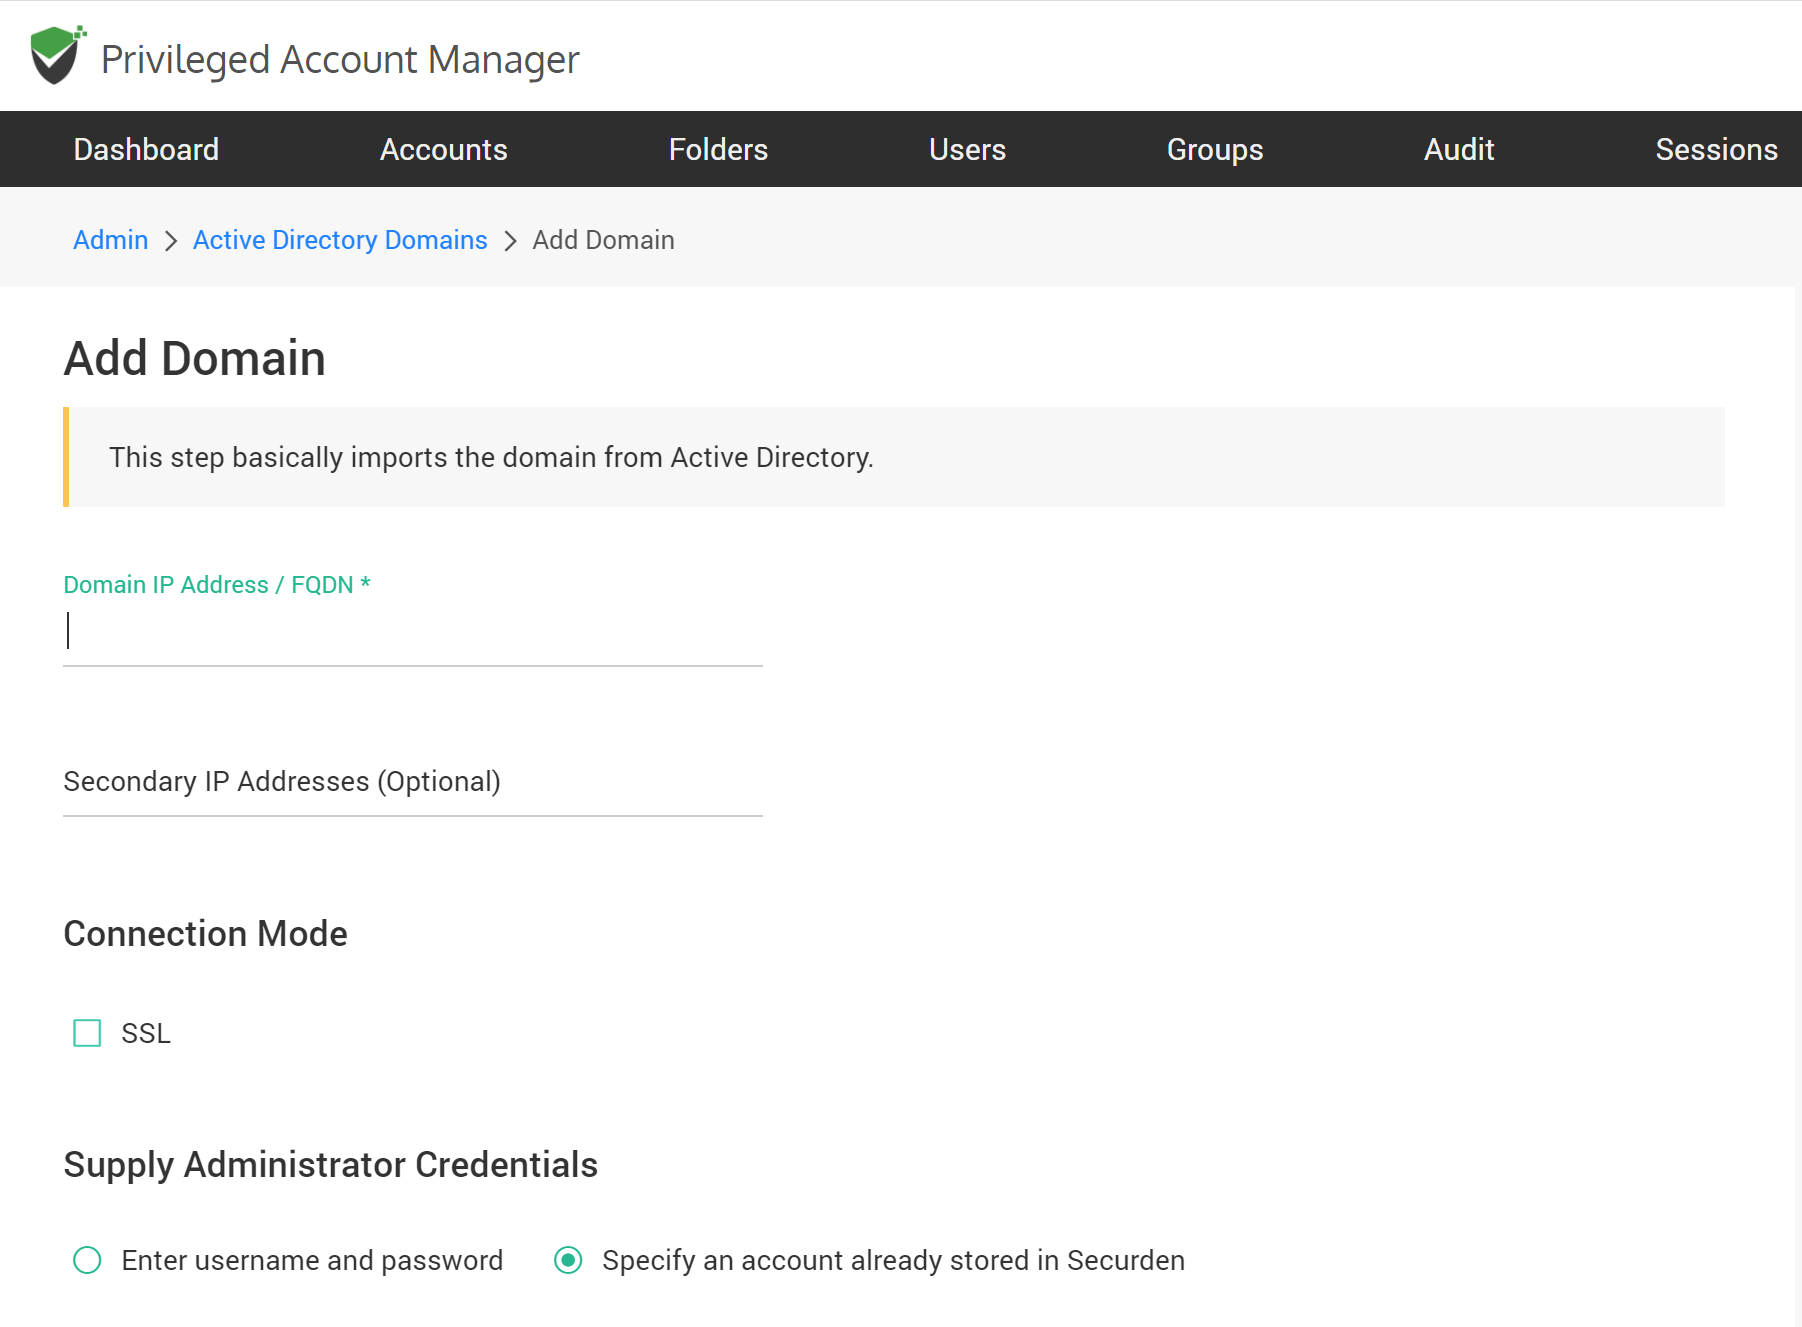Viewport: 1802px width, 1327px height.
Task: Click the chevron after the Admin breadcrumb
Action: (171, 242)
